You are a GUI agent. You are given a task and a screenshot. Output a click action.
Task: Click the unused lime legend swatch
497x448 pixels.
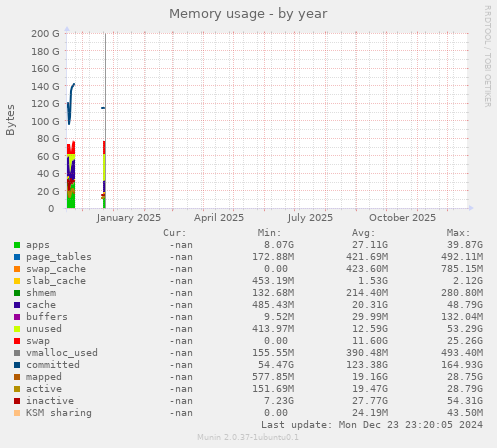(17, 329)
